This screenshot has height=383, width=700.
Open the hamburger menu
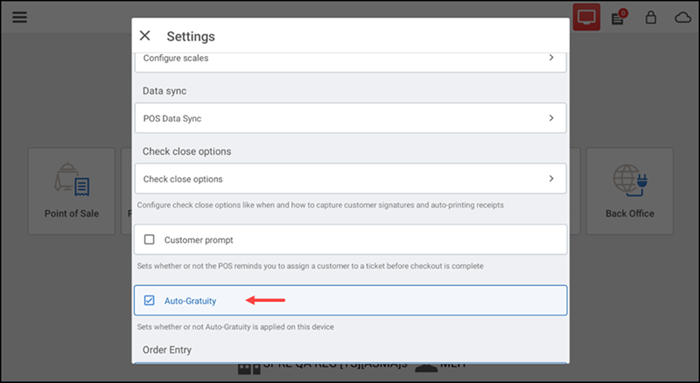(20, 17)
